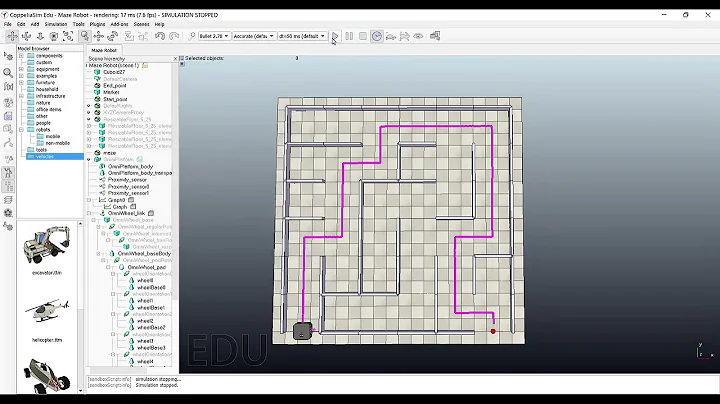Screen dimensions: 720x404
Task: Start the simulation with the play button
Action: tap(335, 36)
